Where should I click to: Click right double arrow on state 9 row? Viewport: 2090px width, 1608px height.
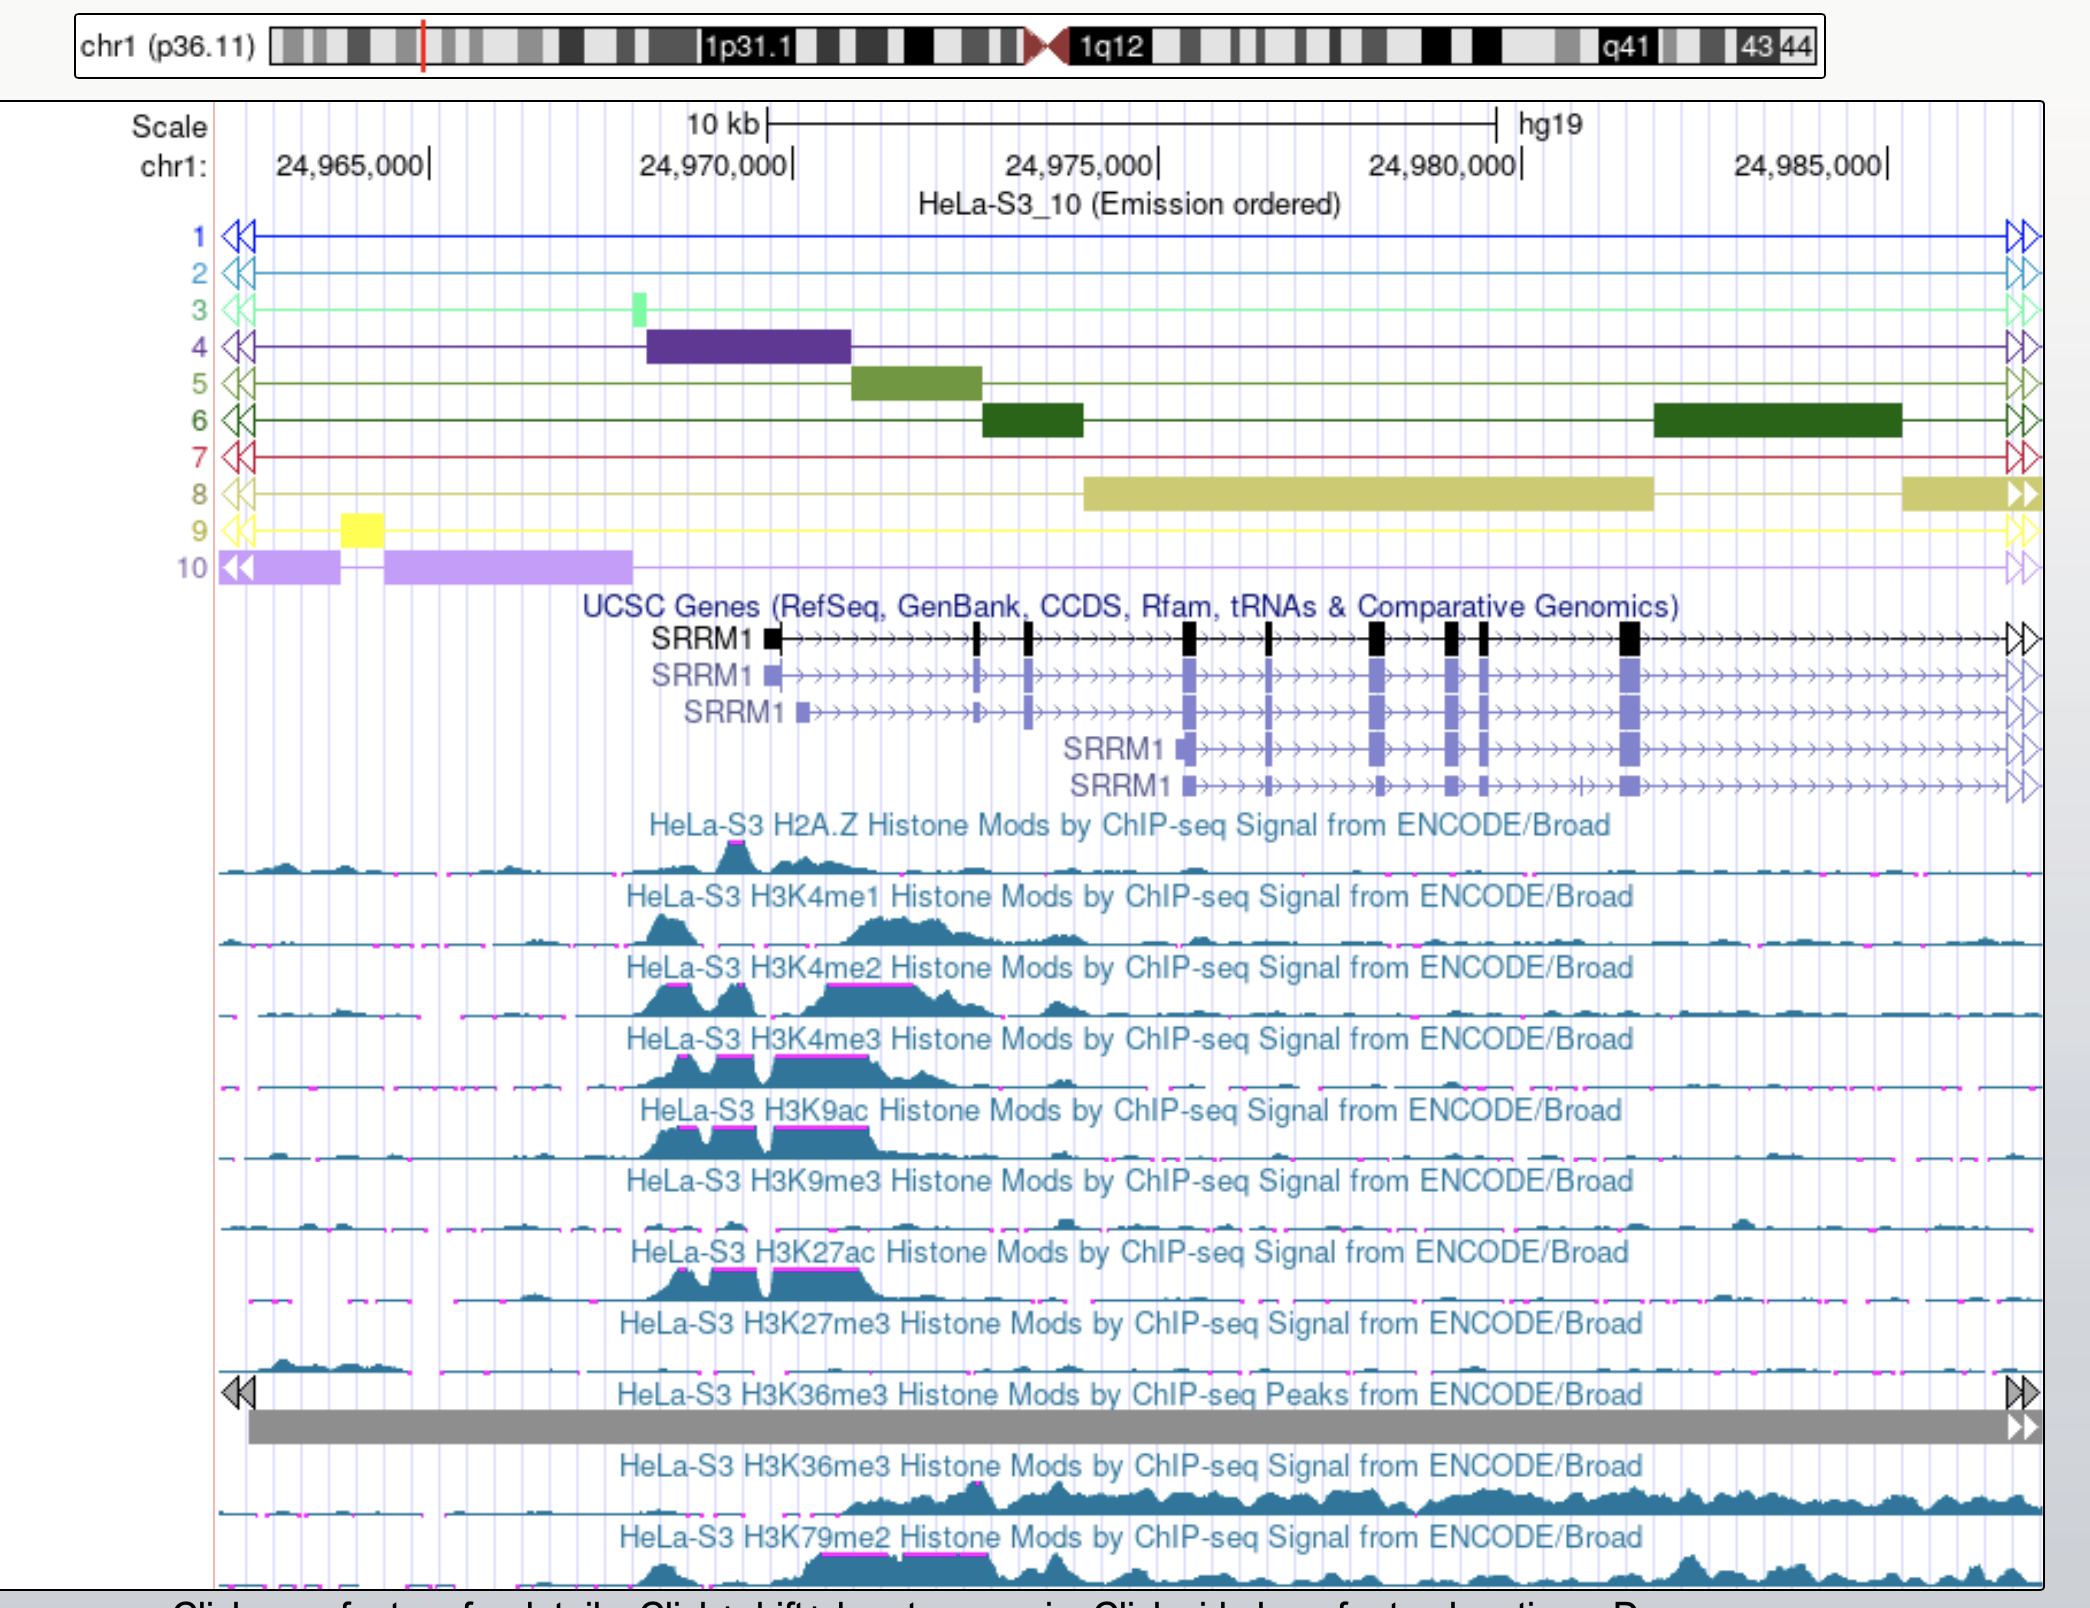click(2023, 531)
